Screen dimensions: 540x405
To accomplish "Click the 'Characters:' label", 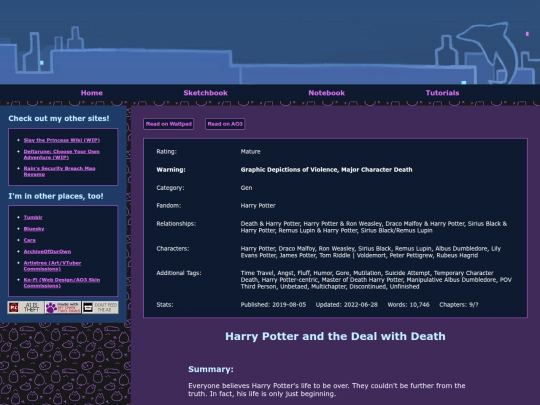I will point(173,248).
